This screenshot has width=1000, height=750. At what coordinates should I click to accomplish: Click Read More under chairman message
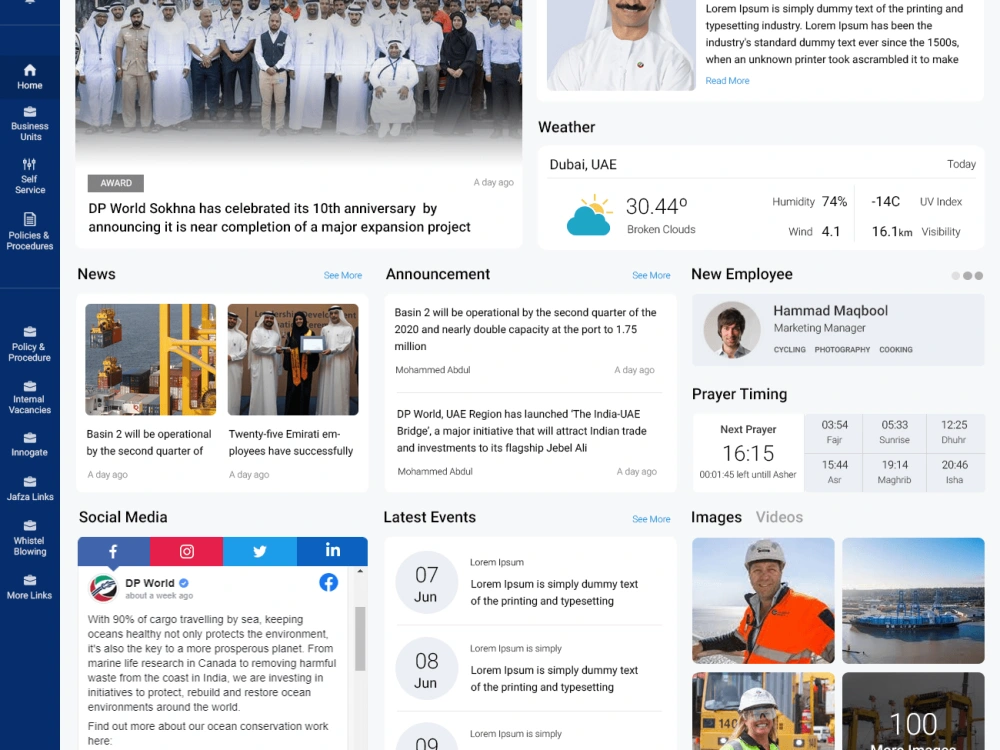tap(727, 81)
